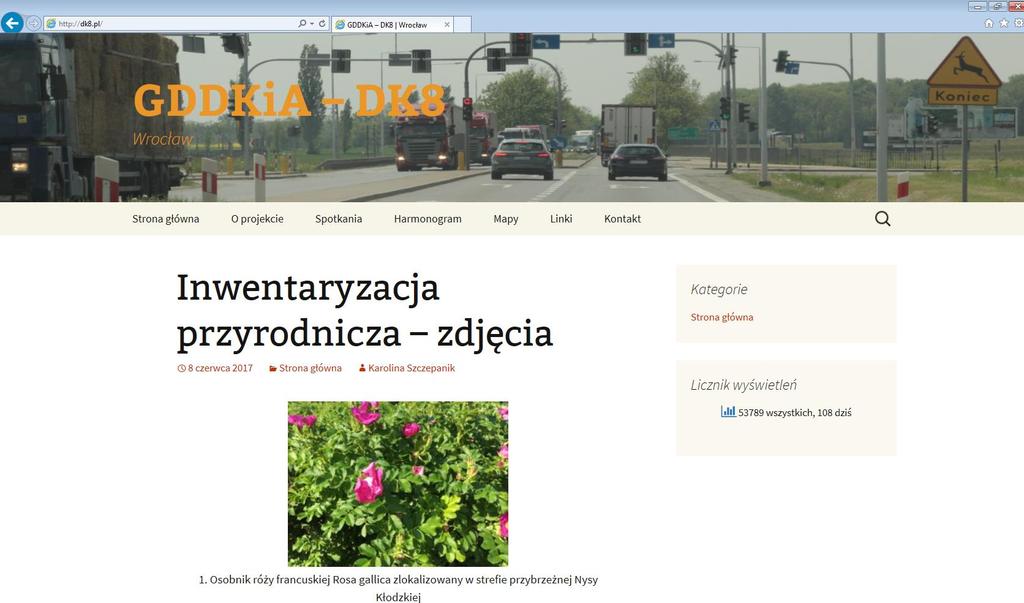Select the GDDKiA – DK8 | Wrocław tab
Viewport: 1024px width, 603px height.
392,25
